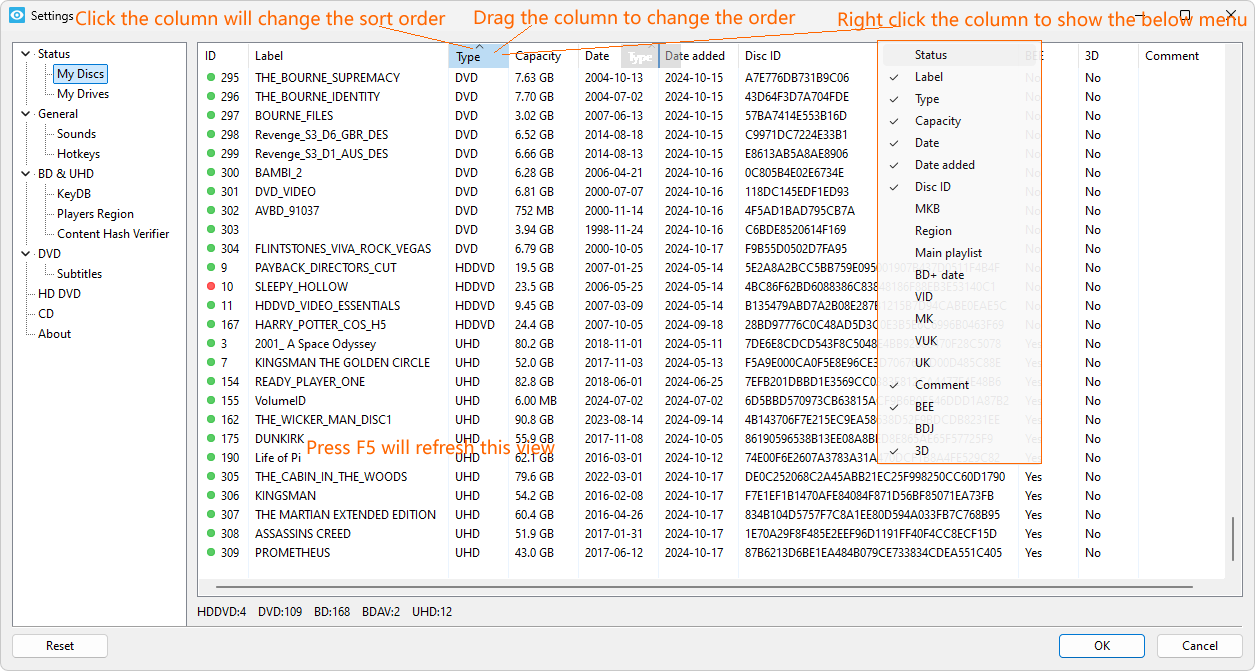Collapse the DVD tree node

coord(26,254)
